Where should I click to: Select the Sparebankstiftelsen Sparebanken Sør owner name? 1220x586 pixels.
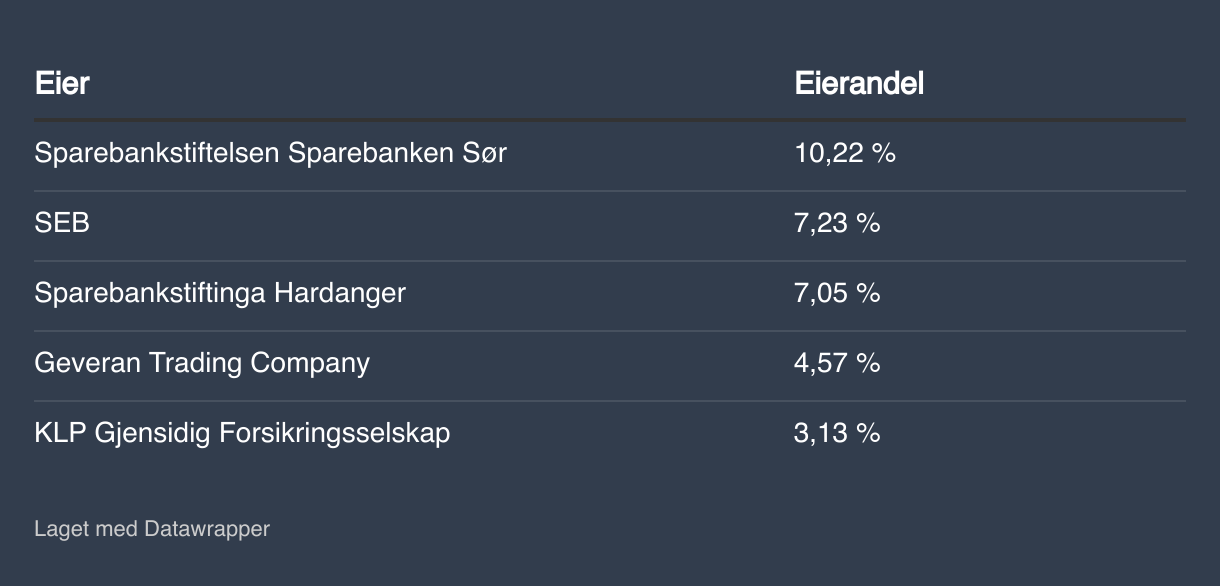click(270, 153)
